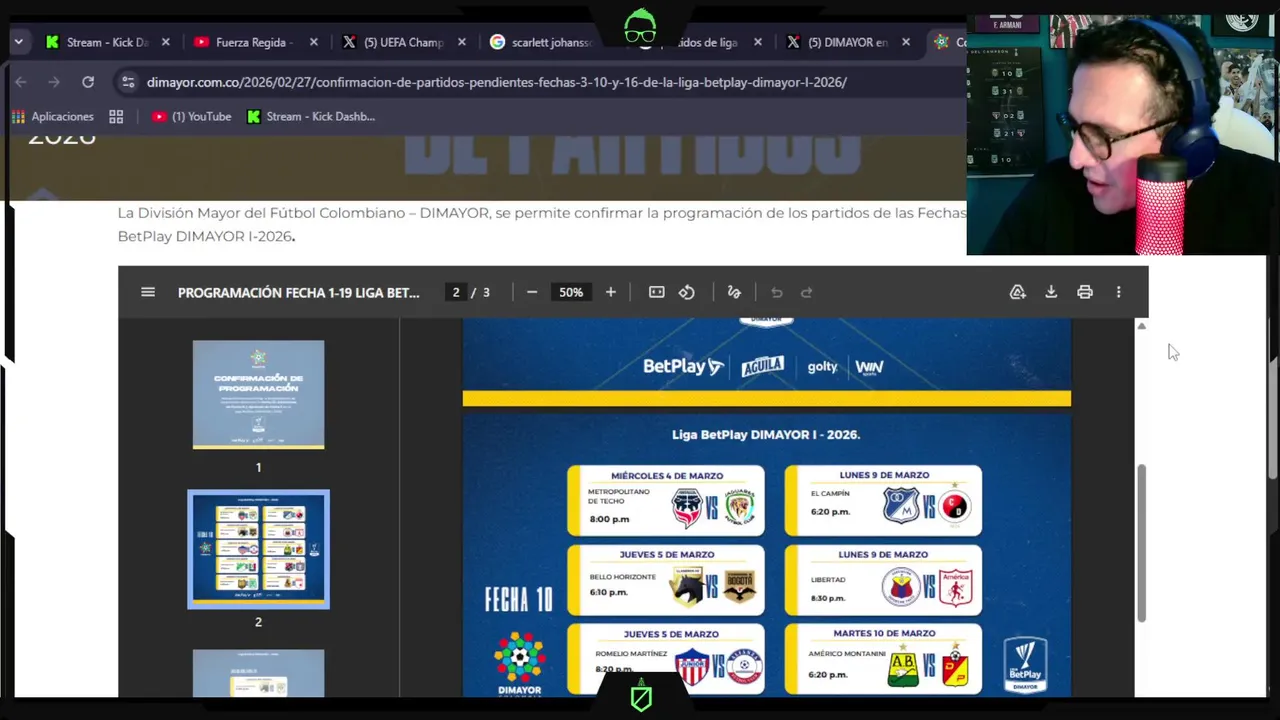
Task: Click the Miércoles 4 de Marzo match card
Action: (x=666, y=500)
